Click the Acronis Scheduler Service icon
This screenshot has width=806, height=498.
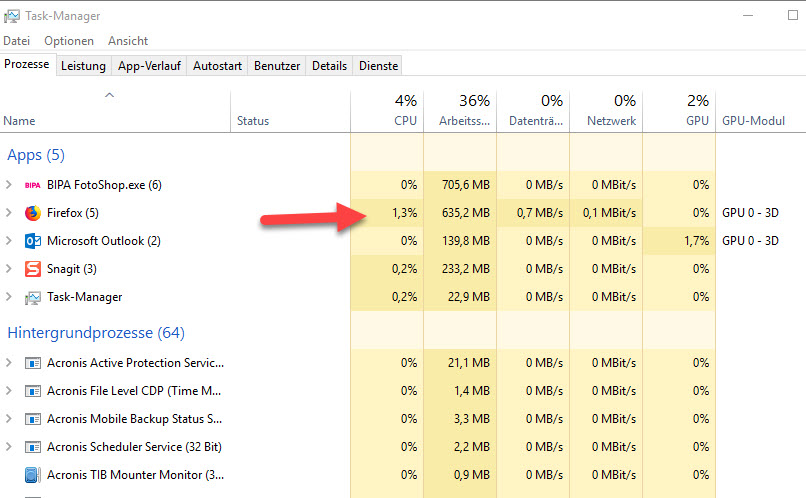pos(32,447)
